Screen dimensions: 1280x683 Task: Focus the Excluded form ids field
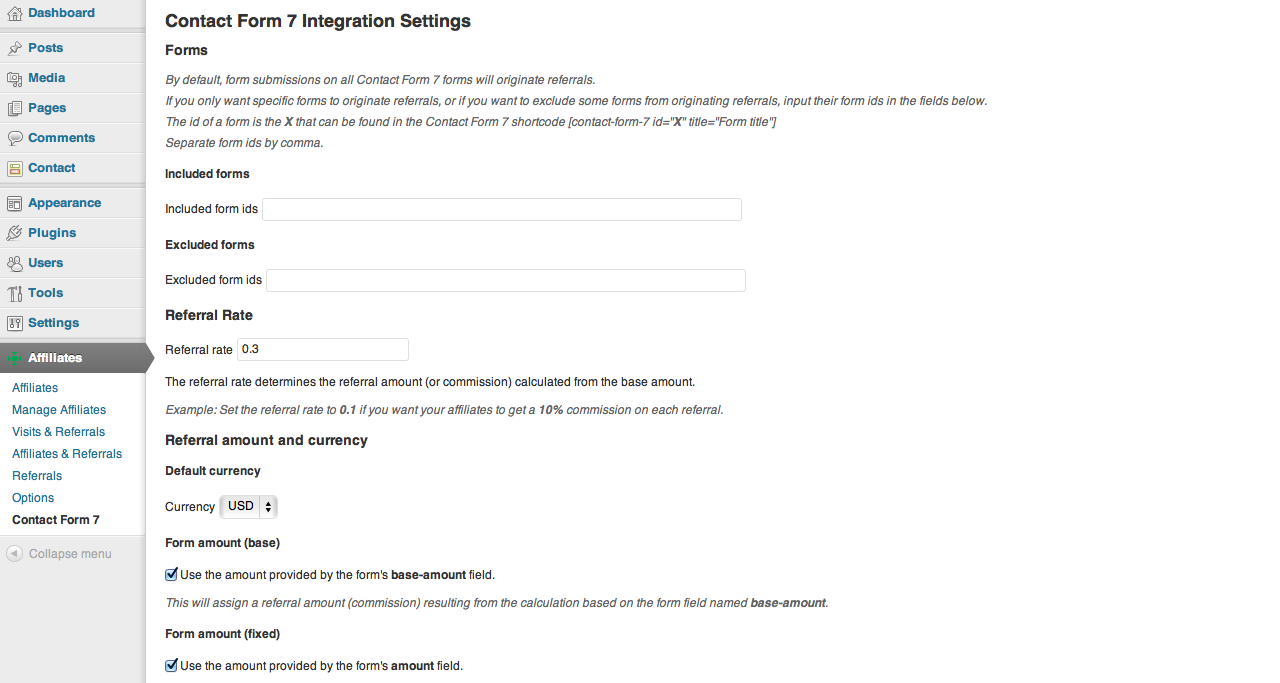point(505,280)
